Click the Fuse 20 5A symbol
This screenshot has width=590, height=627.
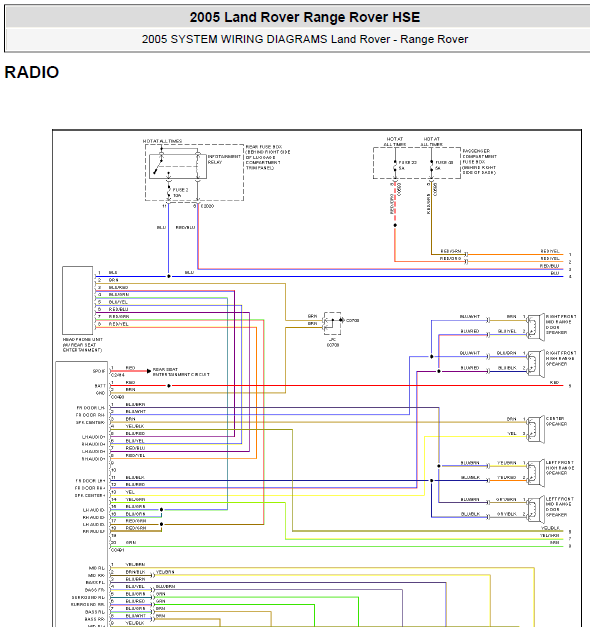pyautogui.click(x=395, y=166)
